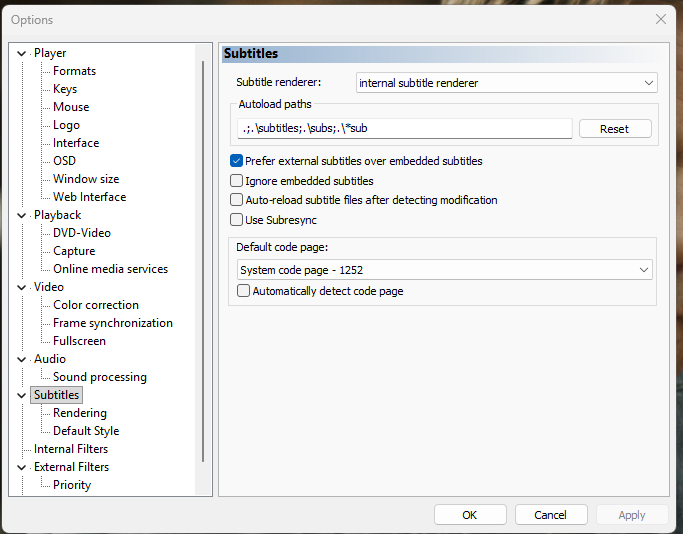Image resolution: width=683 pixels, height=534 pixels.
Task: Close the Options window
Action: [x=661, y=19]
